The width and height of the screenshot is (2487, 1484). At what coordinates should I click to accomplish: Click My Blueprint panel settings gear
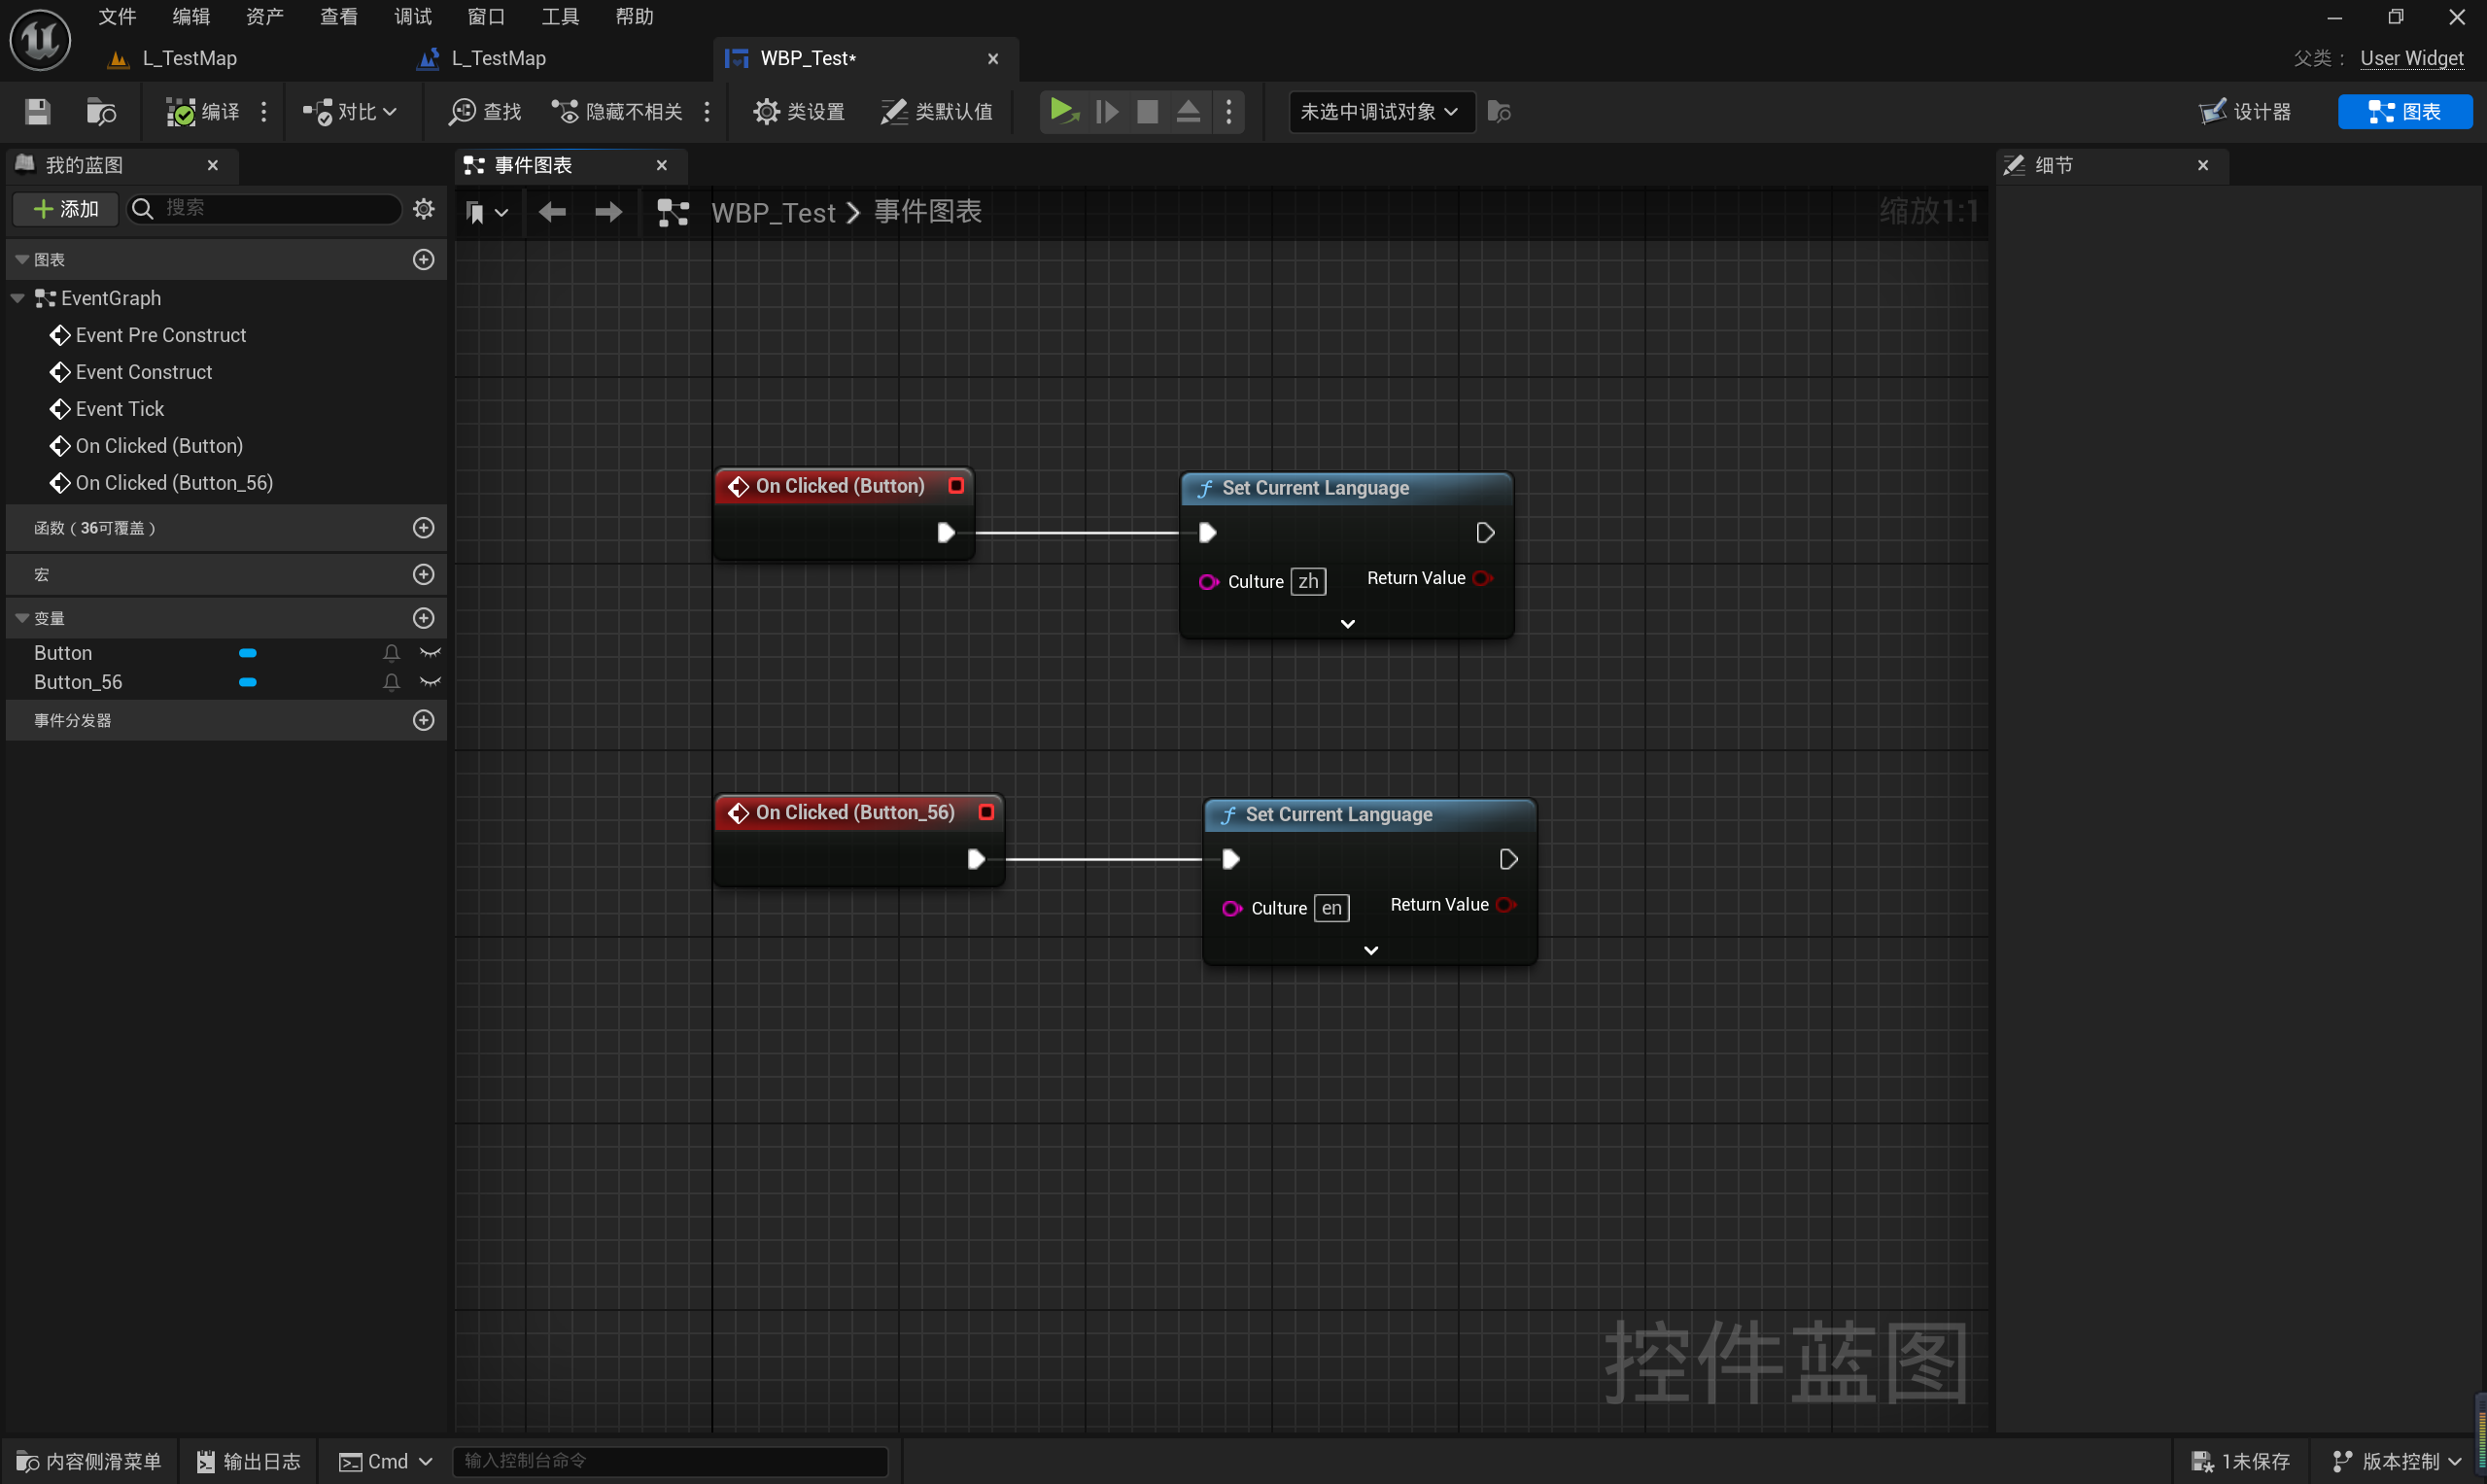pyautogui.click(x=424, y=208)
